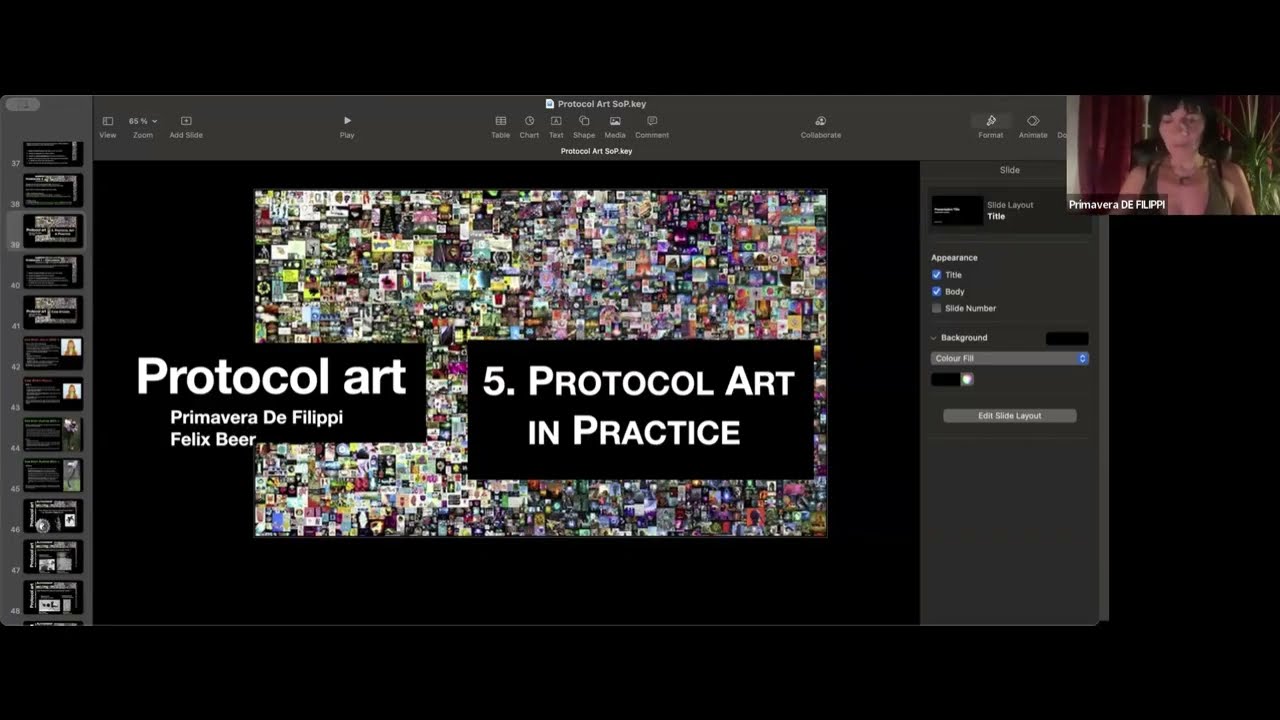Click the Edit Slide Layout button
Image resolution: width=1280 pixels, height=720 pixels.
[1010, 415]
